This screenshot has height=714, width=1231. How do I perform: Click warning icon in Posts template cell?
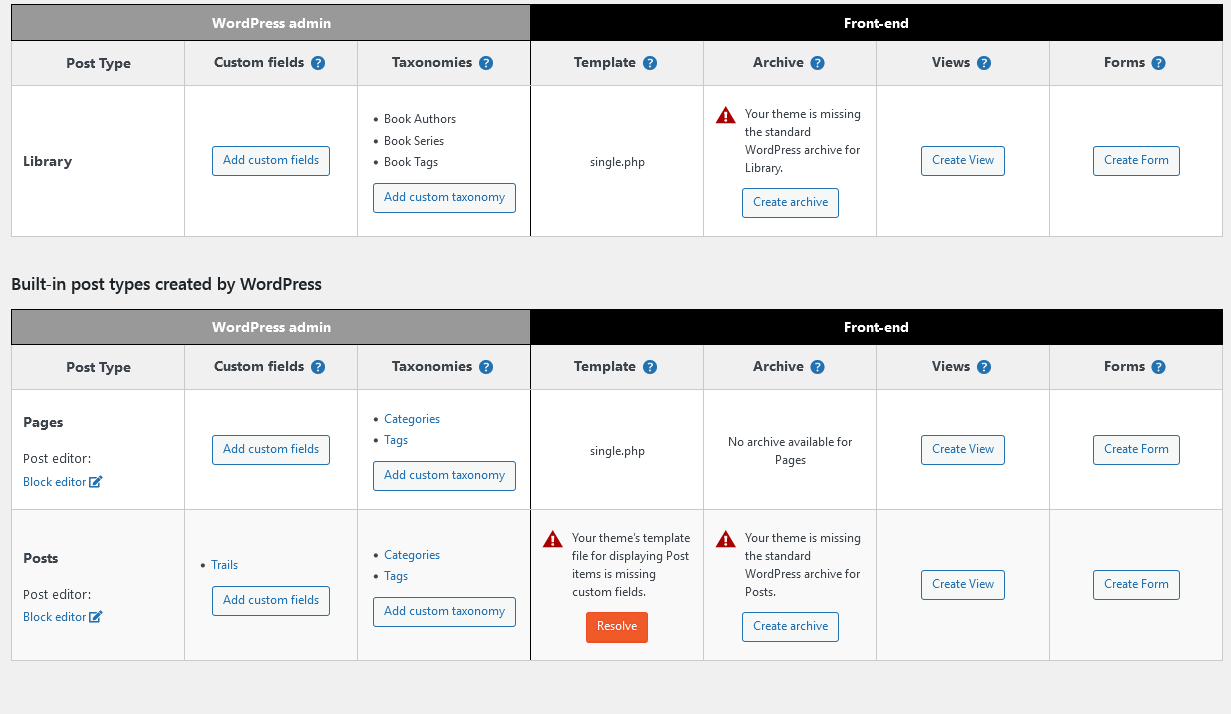(553, 539)
